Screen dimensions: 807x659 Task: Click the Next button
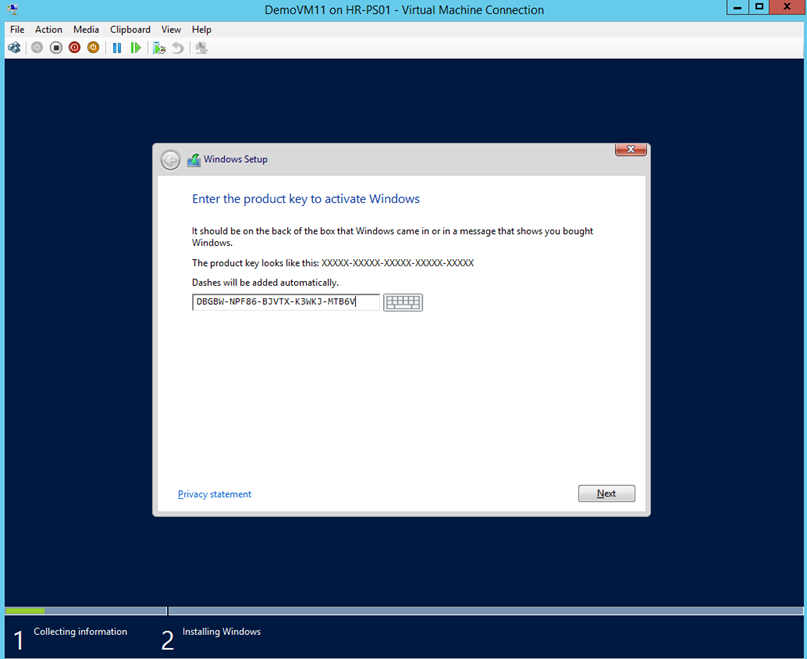[x=606, y=493]
